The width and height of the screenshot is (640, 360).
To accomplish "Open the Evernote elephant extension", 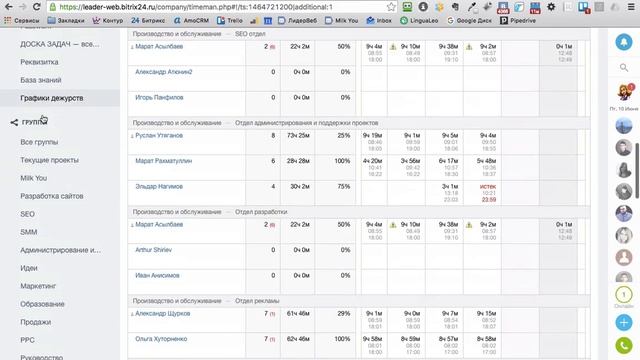I will coord(455,7).
